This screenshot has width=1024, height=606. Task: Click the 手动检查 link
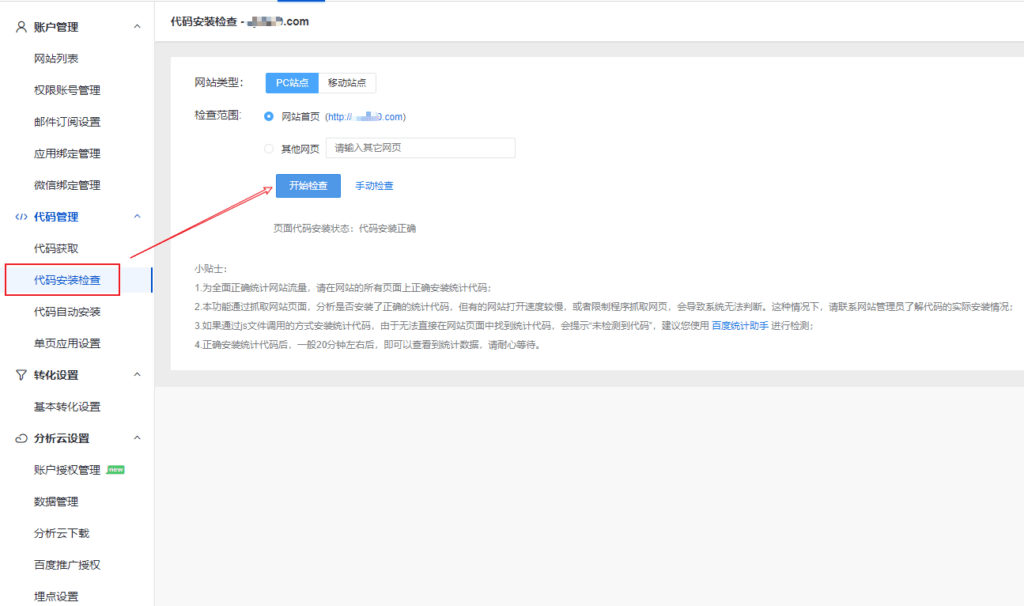pyautogui.click(x=374, y=186)
